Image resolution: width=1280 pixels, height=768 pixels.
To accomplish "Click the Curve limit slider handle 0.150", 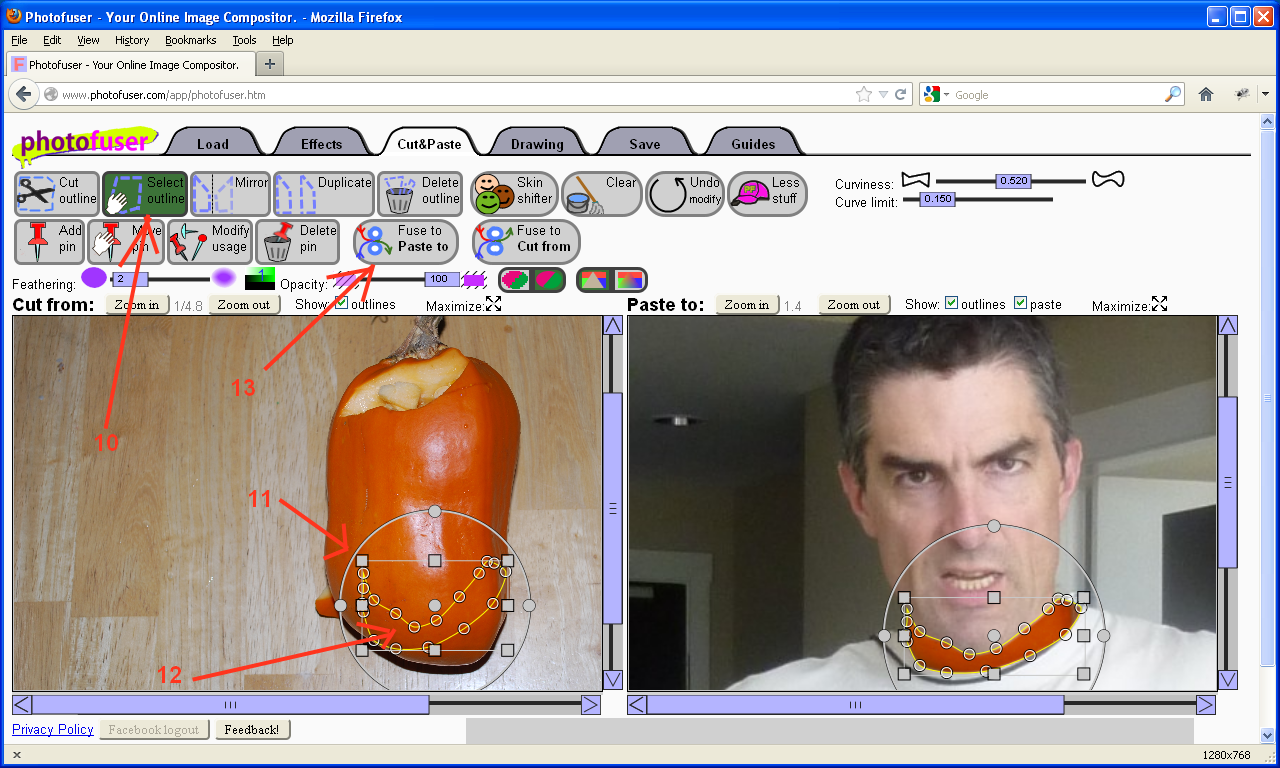I will coord(937,199).
